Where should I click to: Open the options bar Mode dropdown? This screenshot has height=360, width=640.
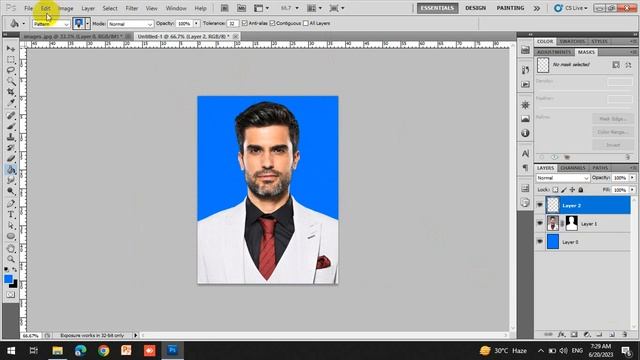[x=130, y=24]
